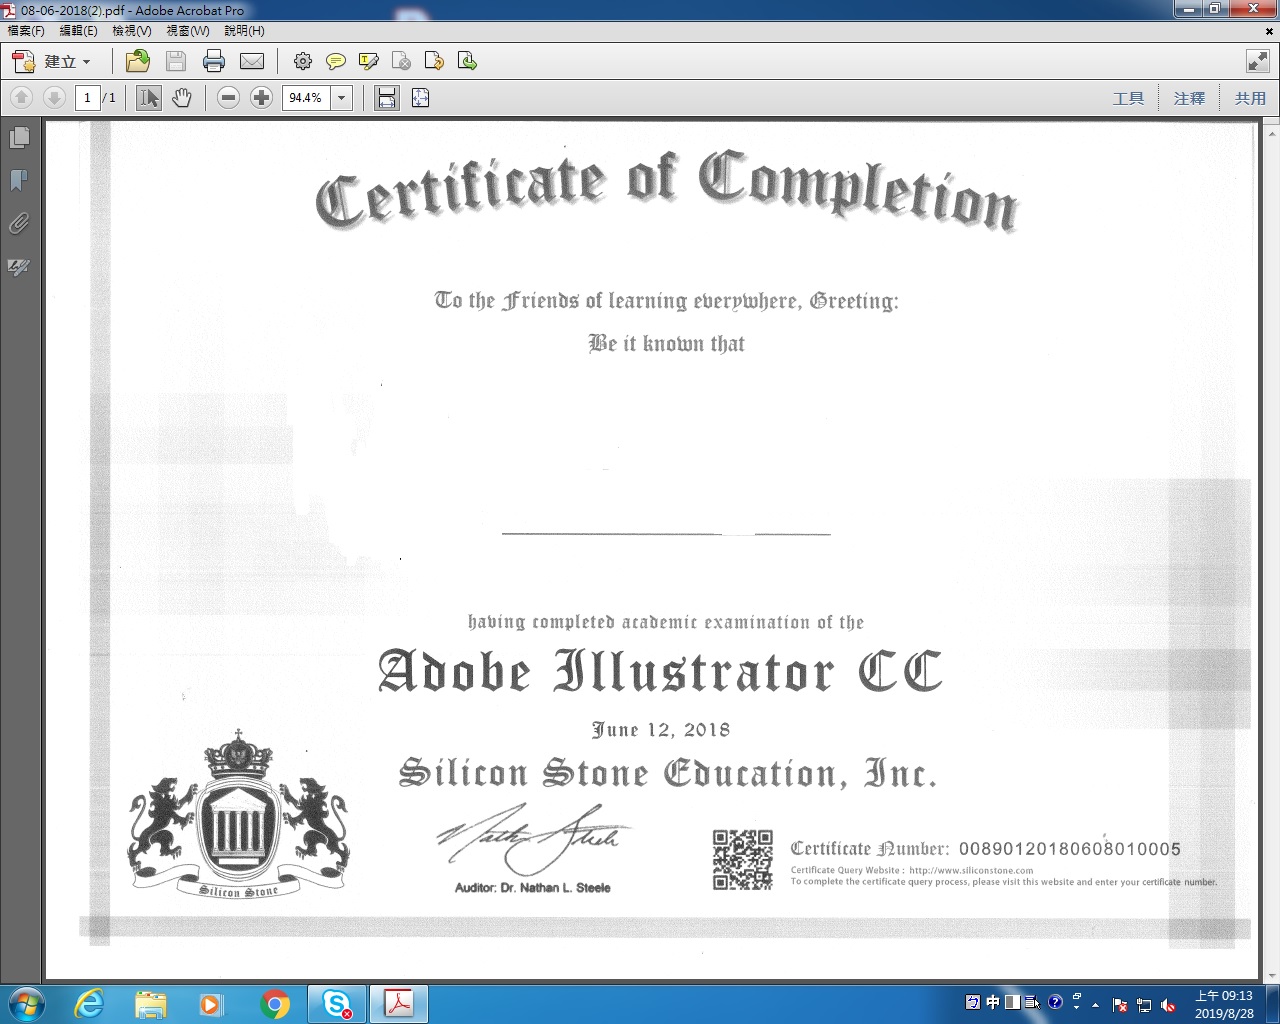Show signatures panel in sidebar

pyautogui.click(x=19, y=267)
